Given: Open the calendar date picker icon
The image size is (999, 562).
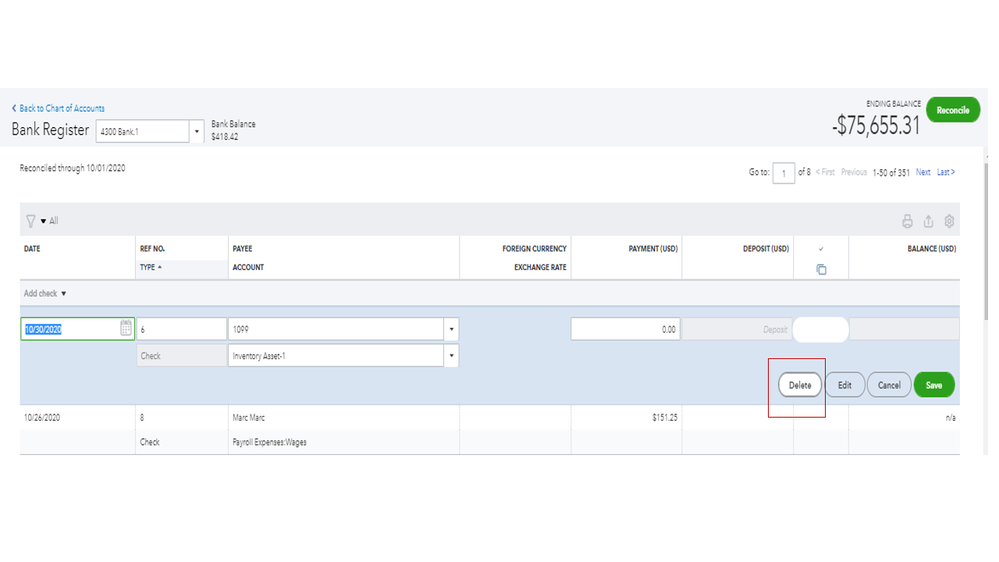Looking at the screenshot, I should [x=126, y=328].
